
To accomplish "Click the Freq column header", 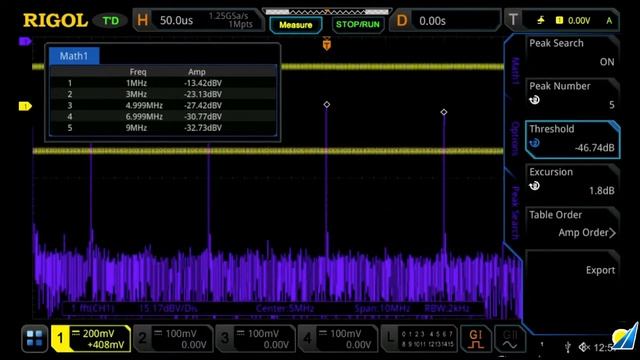I will [138, 72].
